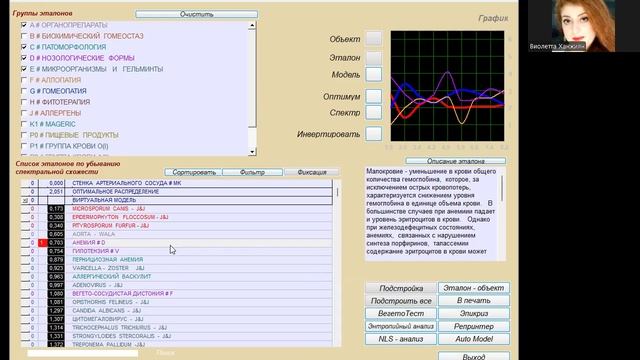
Task: Select row CANDIDA ALBICANS - J&J
Action: pos(177,311)
